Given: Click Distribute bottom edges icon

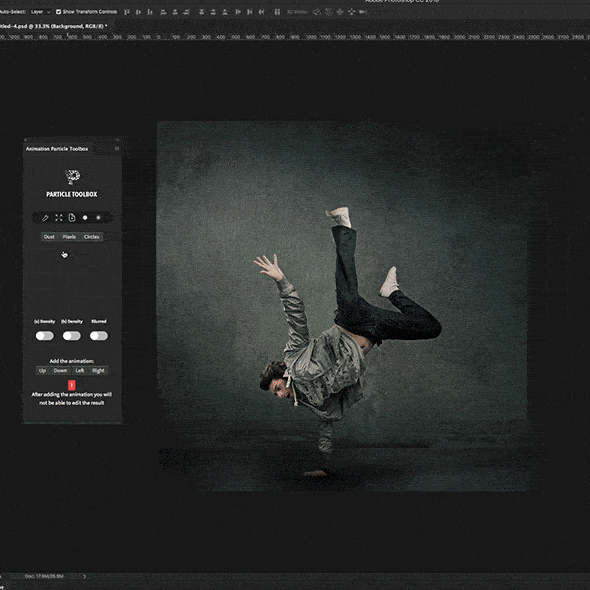Looking at the screenshot, I should [x=225, y=12].
